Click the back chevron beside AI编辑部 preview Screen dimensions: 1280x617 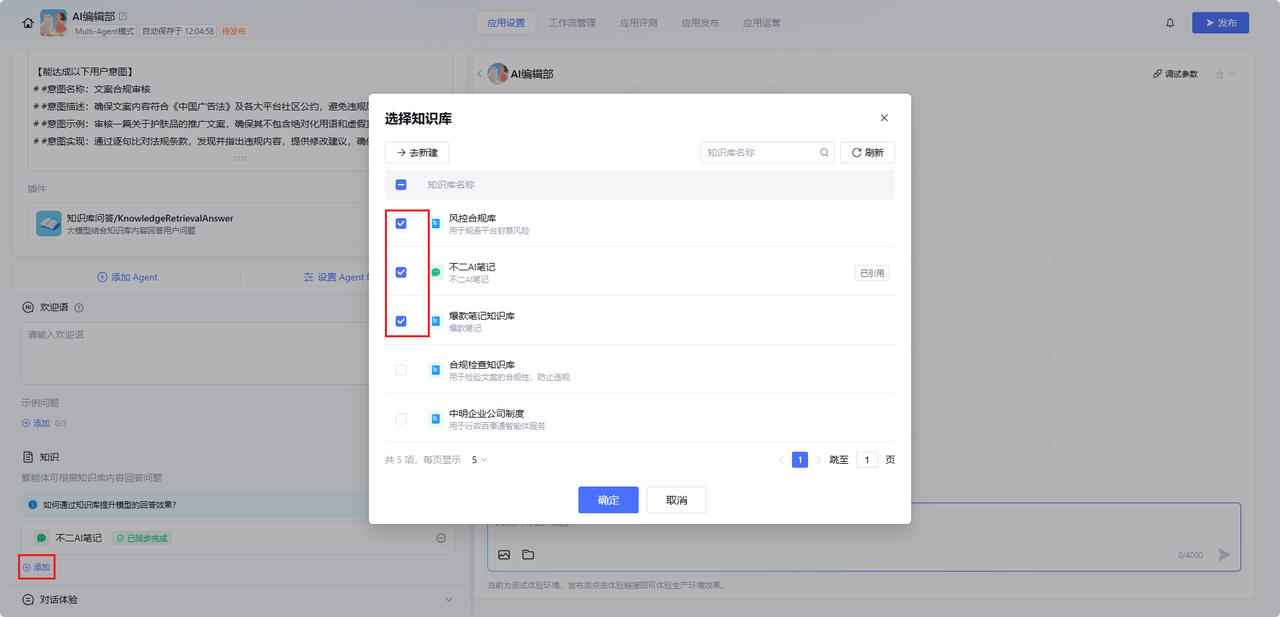tap(479, 74)
